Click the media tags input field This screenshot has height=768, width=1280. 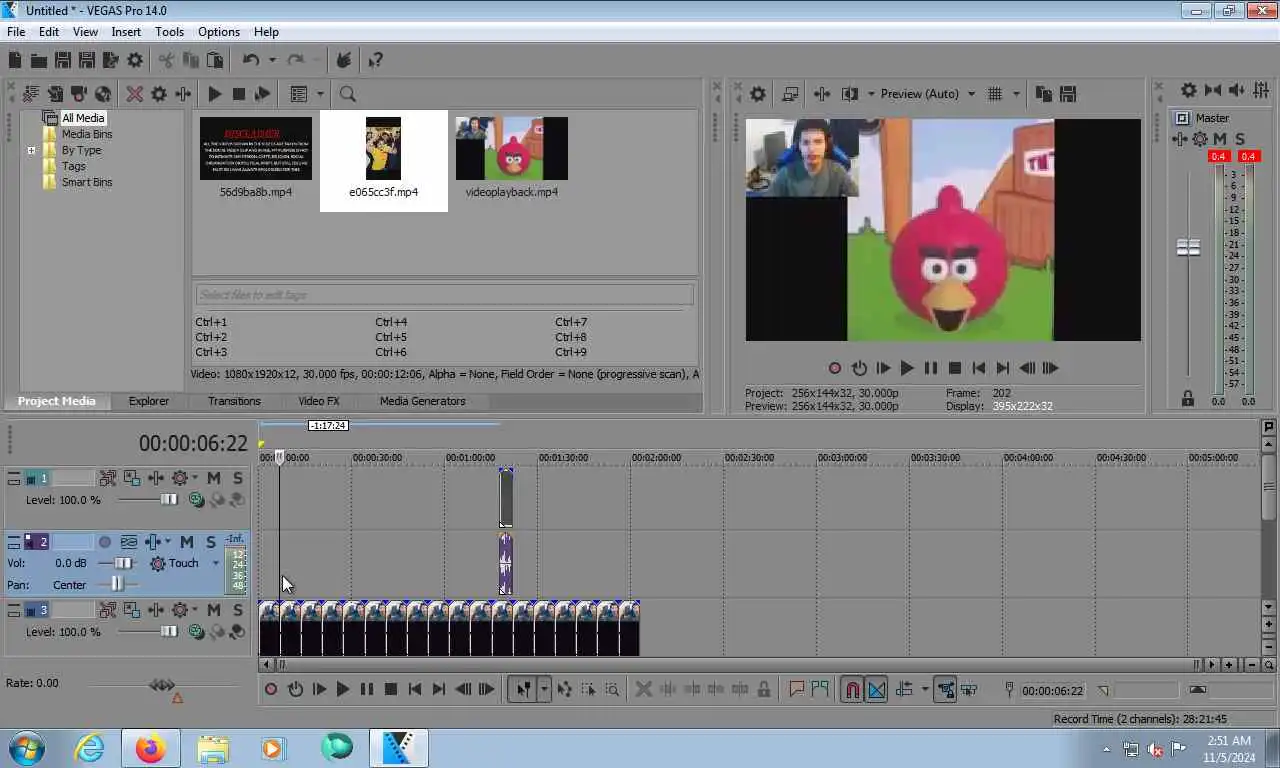coord(444,295)
